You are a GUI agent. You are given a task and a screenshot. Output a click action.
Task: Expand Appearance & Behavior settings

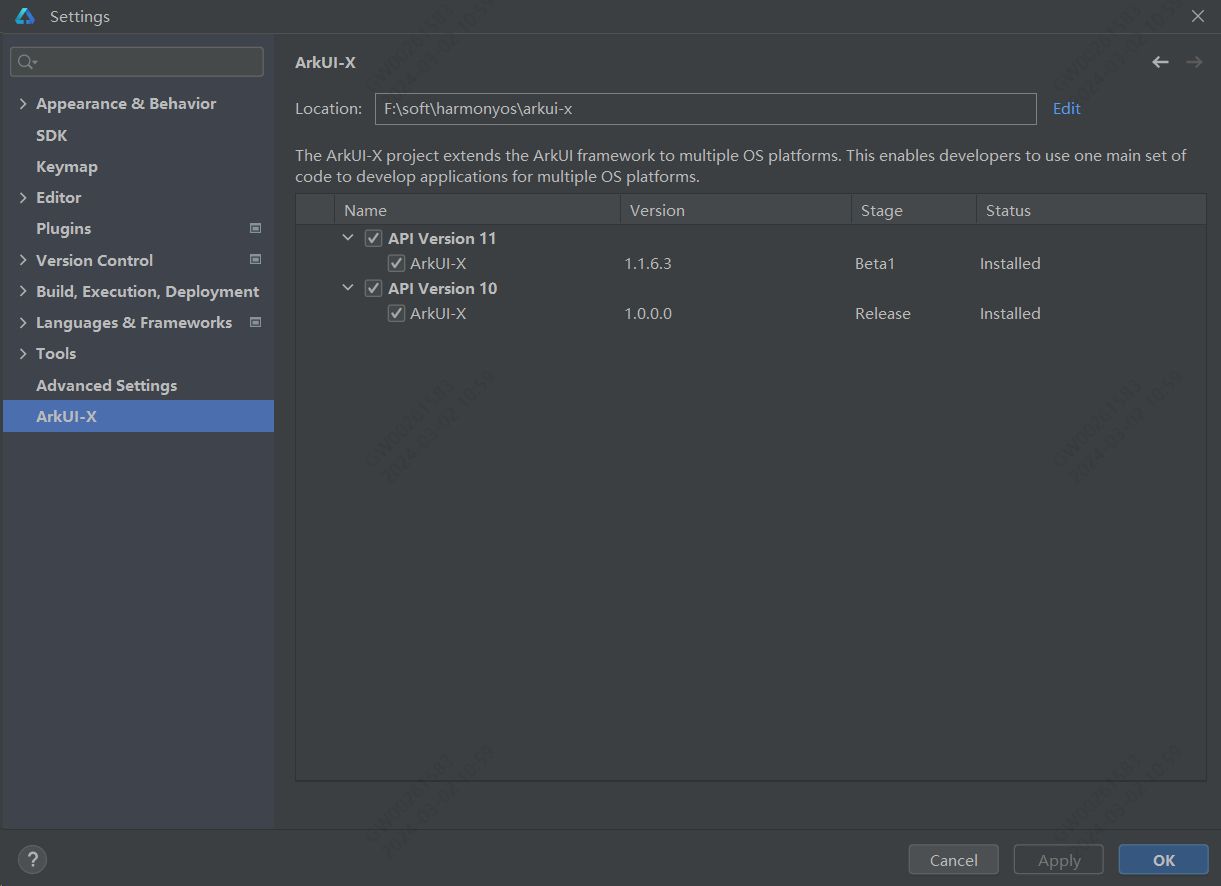23,104
